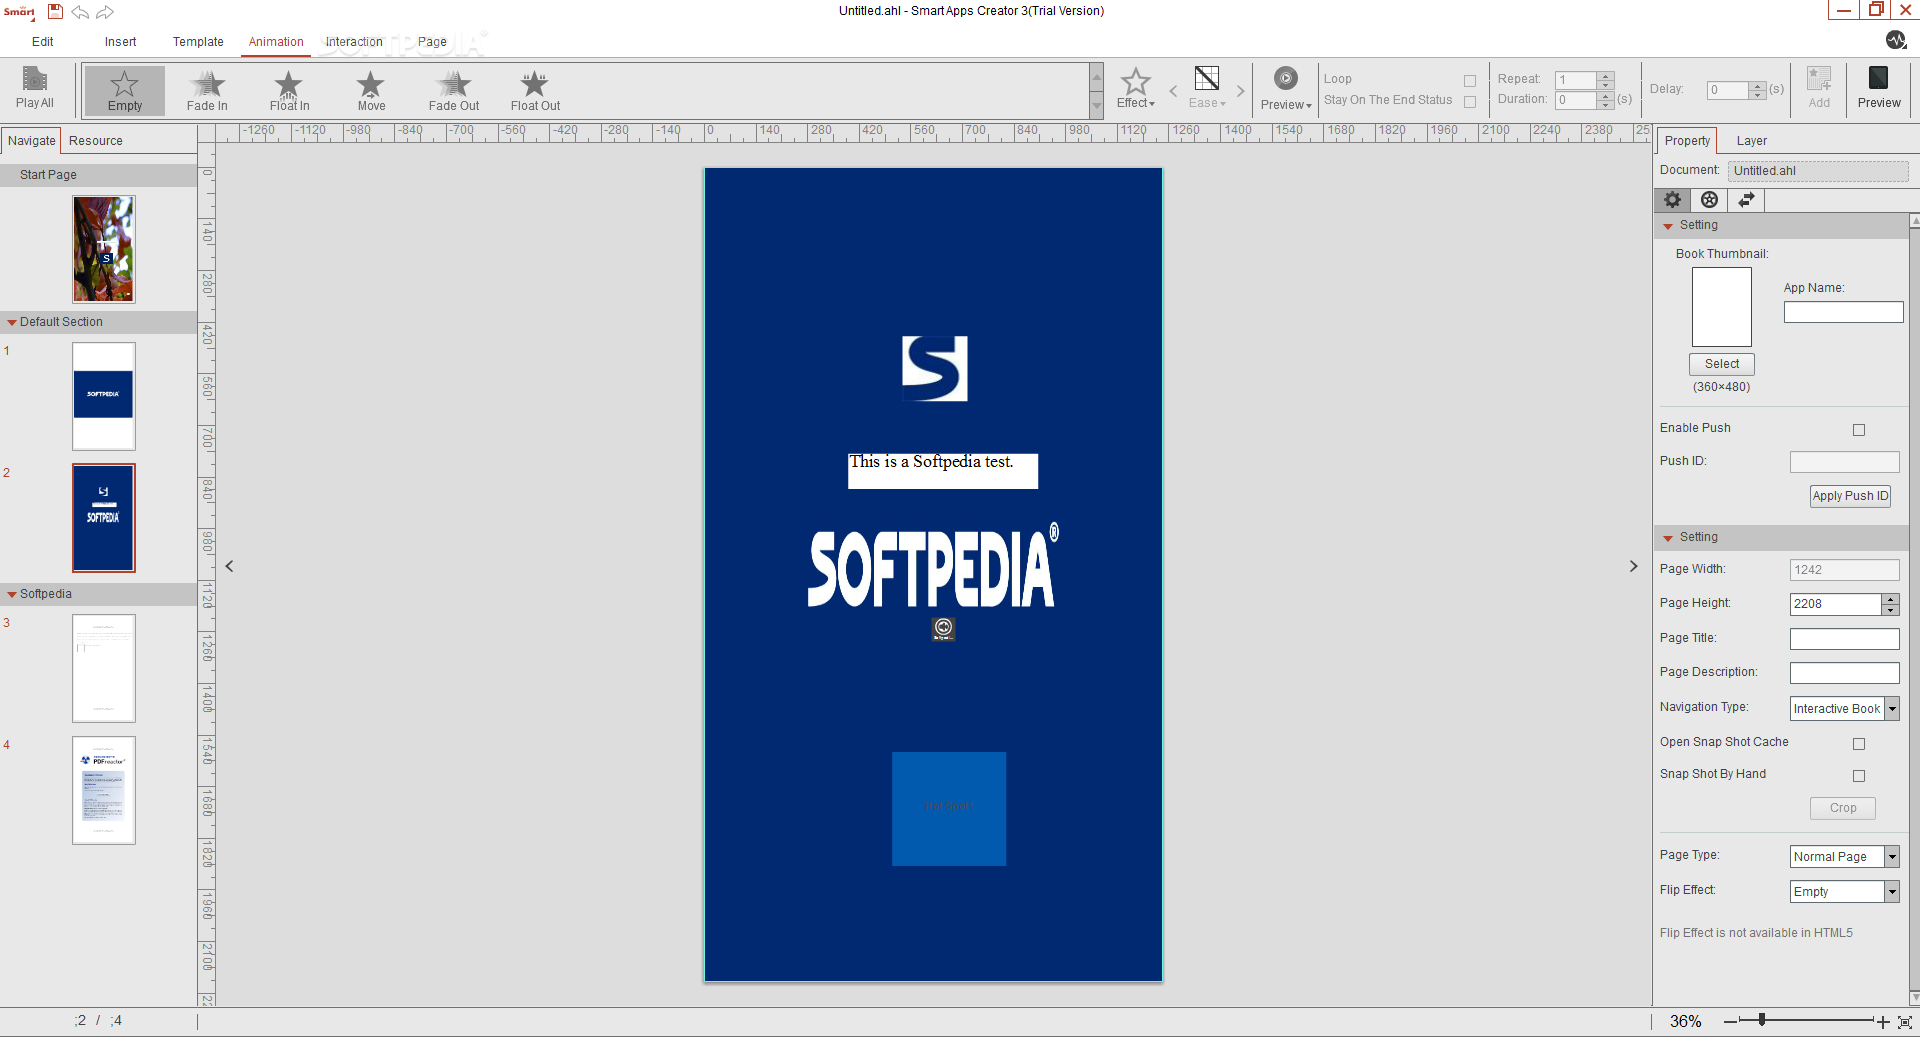Image resolution: width=1920 pixels, height=1040 pixels.
Task: Click the Select thumbnail button
Action: point(1722,364)
